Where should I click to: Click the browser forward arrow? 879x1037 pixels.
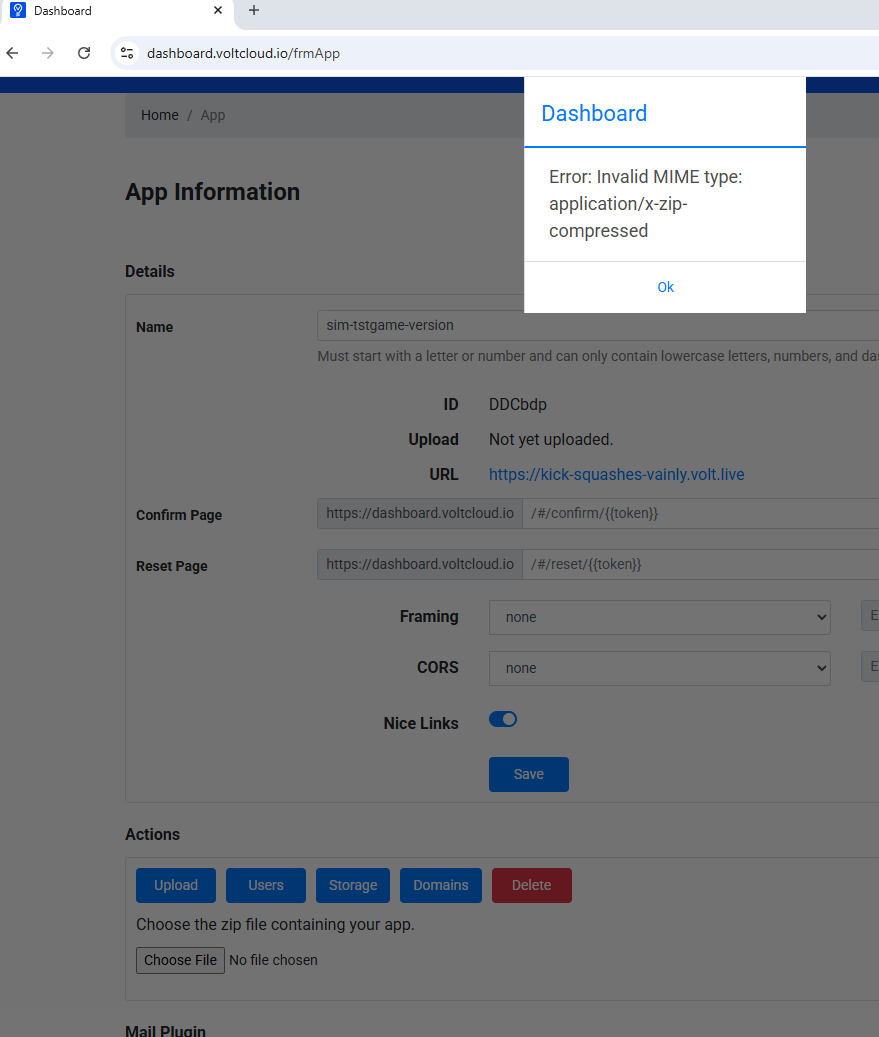pyautogui.click(x=48, y=53)
